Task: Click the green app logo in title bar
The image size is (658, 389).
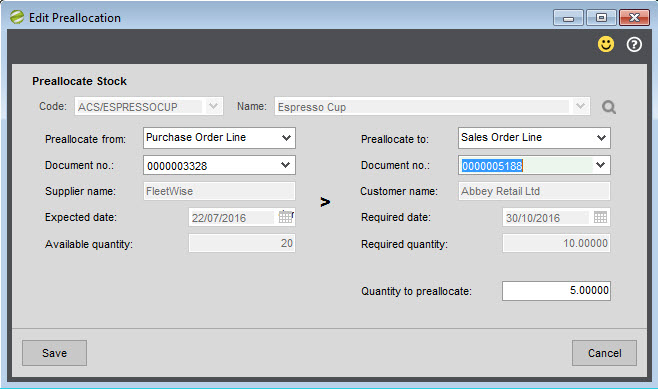Action: (x=17, y=17)
